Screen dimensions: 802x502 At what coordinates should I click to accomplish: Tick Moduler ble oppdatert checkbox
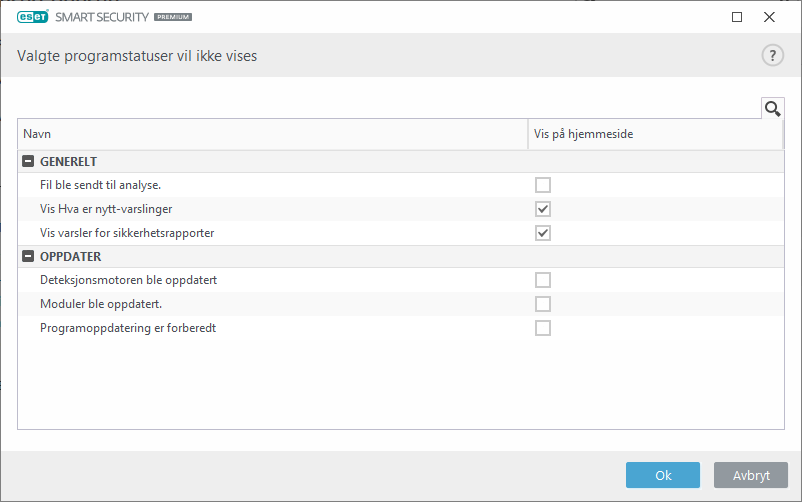(x=543, y=304)
